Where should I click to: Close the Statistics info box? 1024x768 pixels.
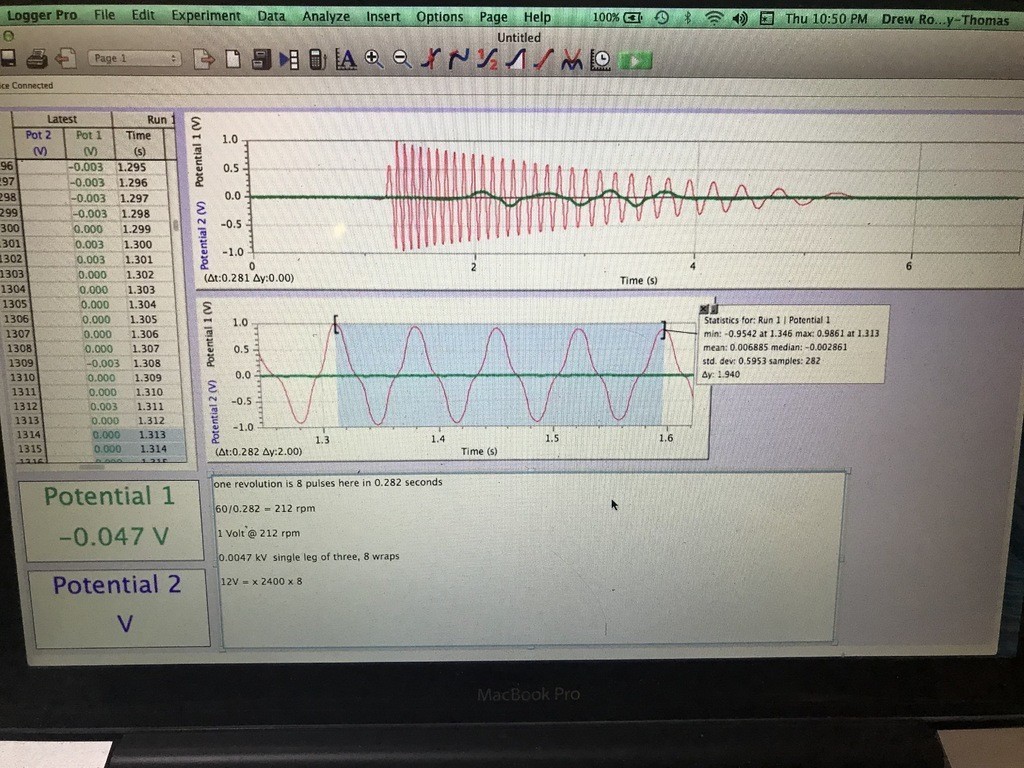coord(704,309)
